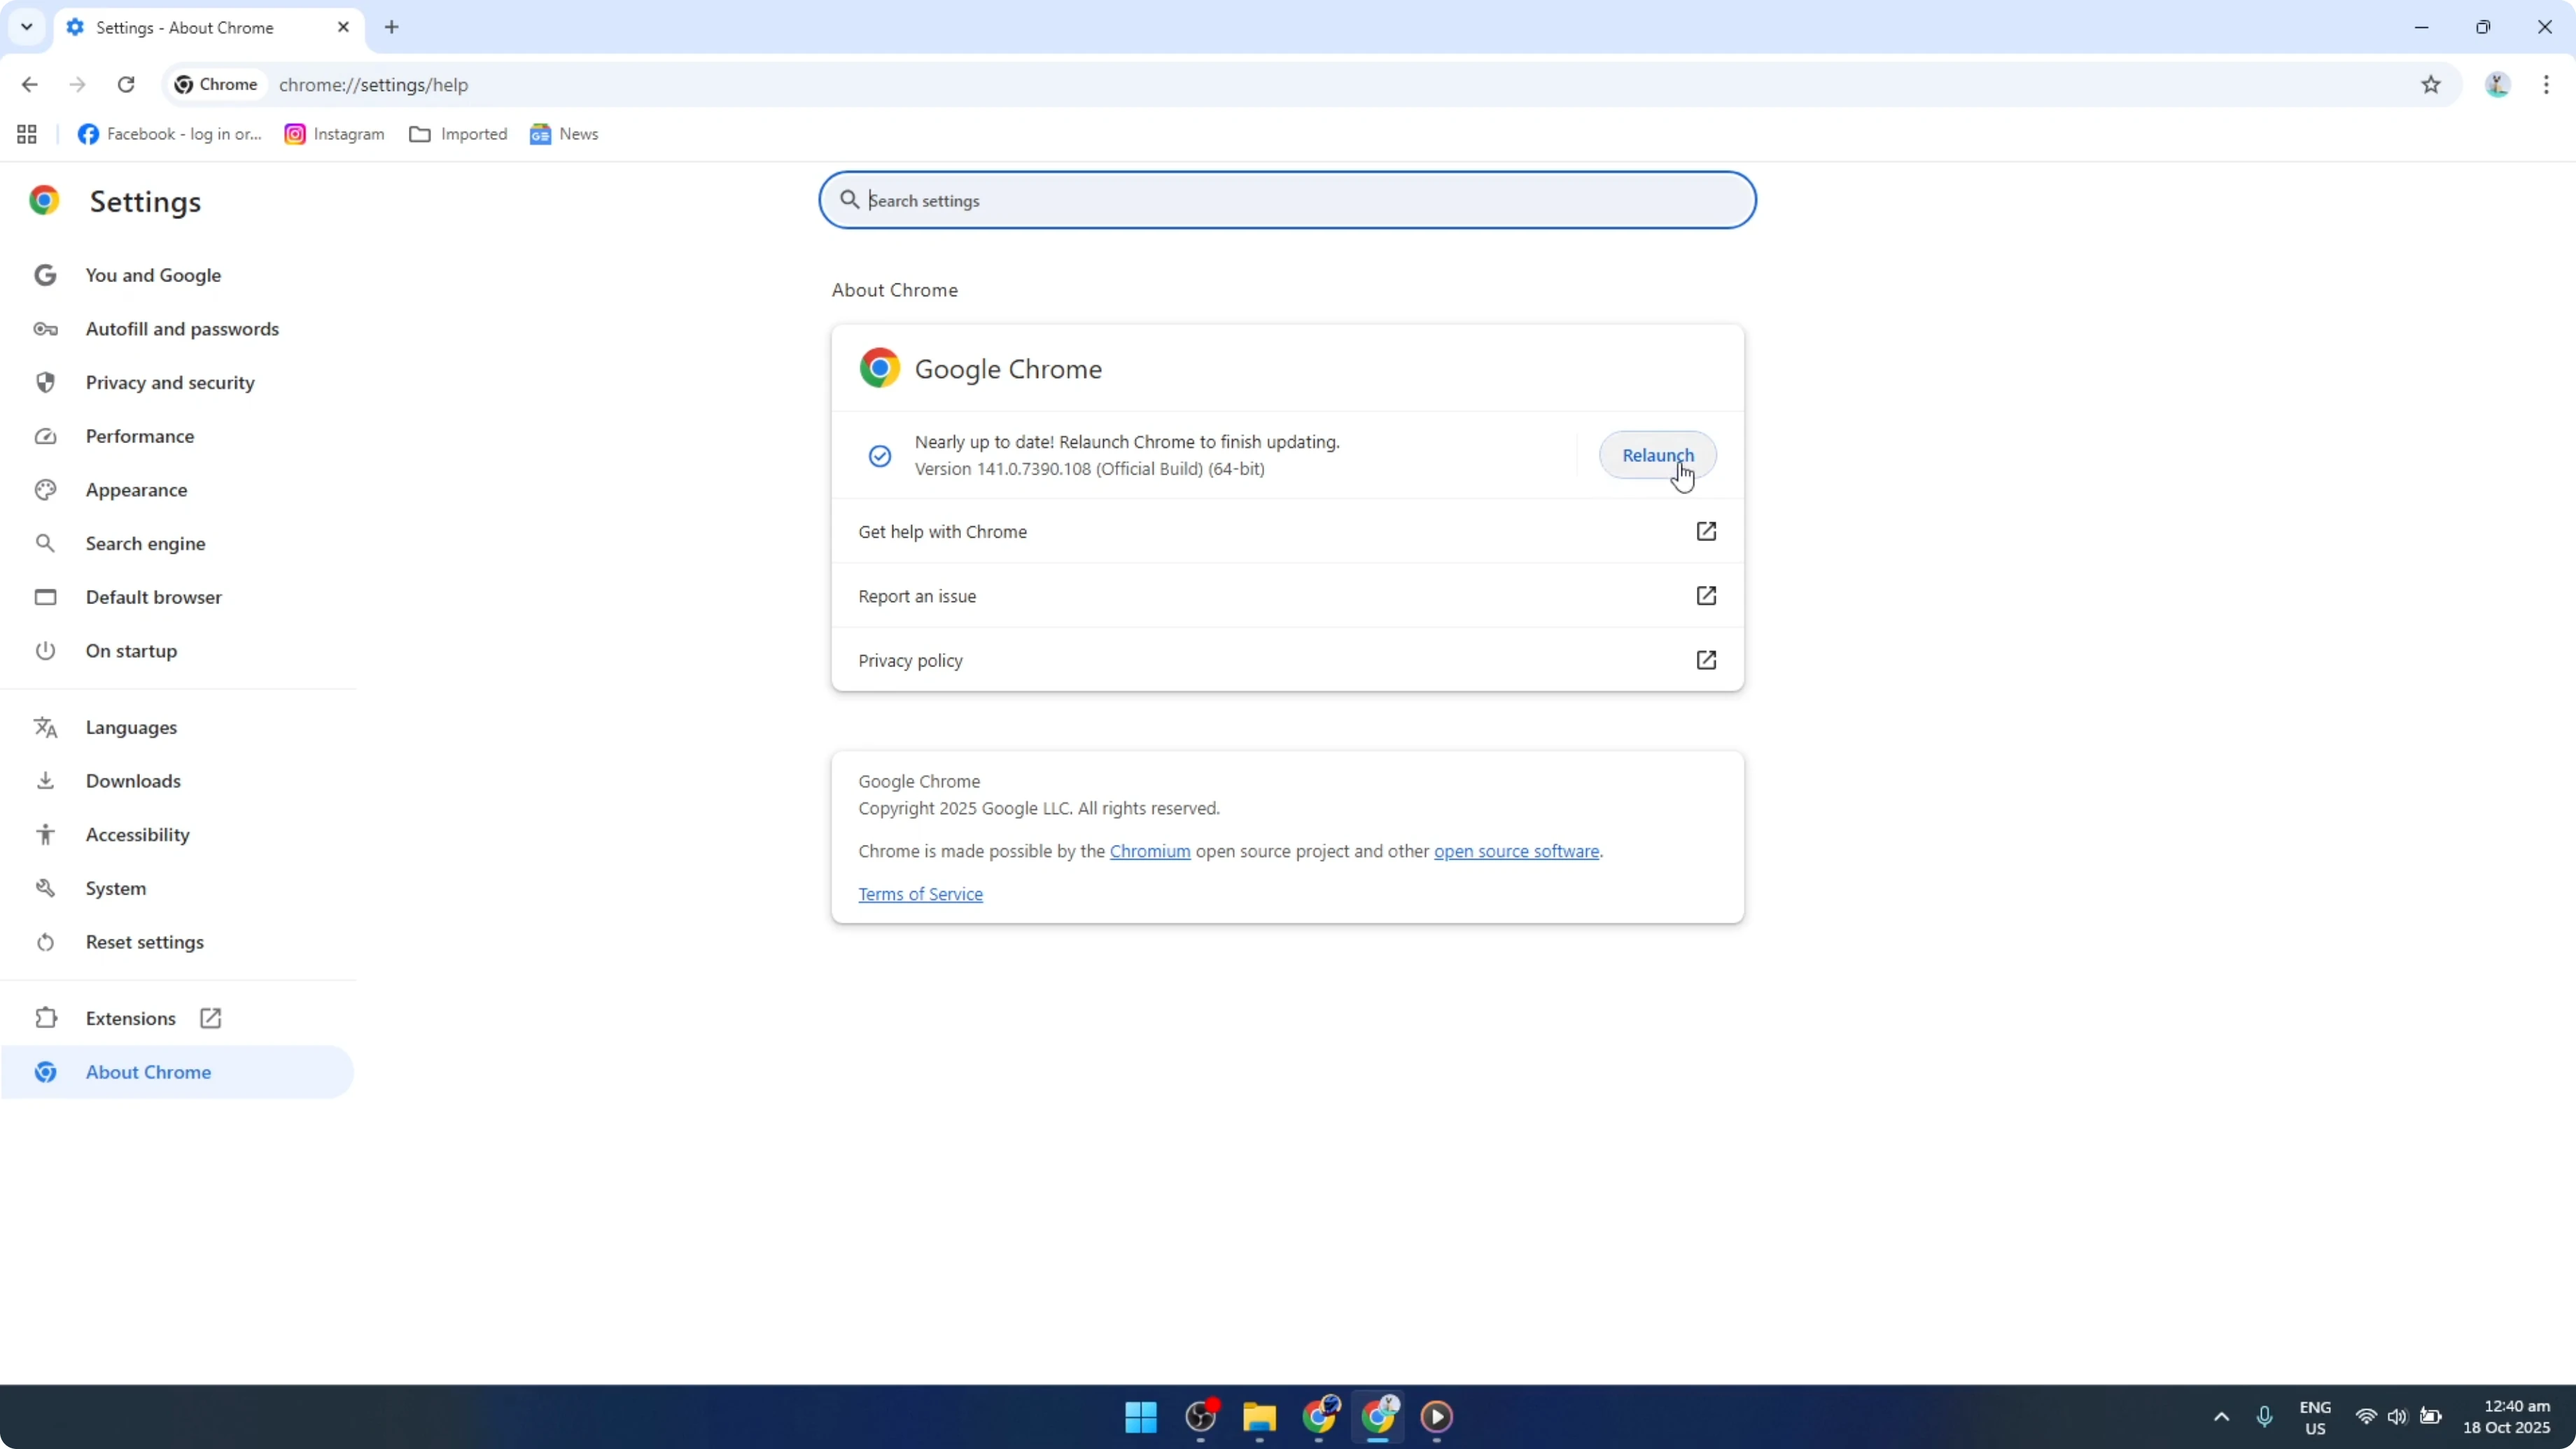The image size is (2576, 1449).
Task: Click the external-link icon beside Report an issue
Action: pos(1707,595)
